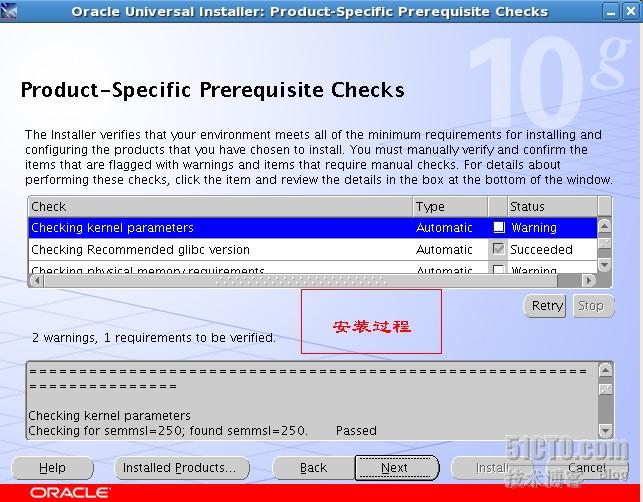The height and width of the screenshot is (502, 643).
Task: Tick the physical memory Warning checkbox
Action: 498,269
